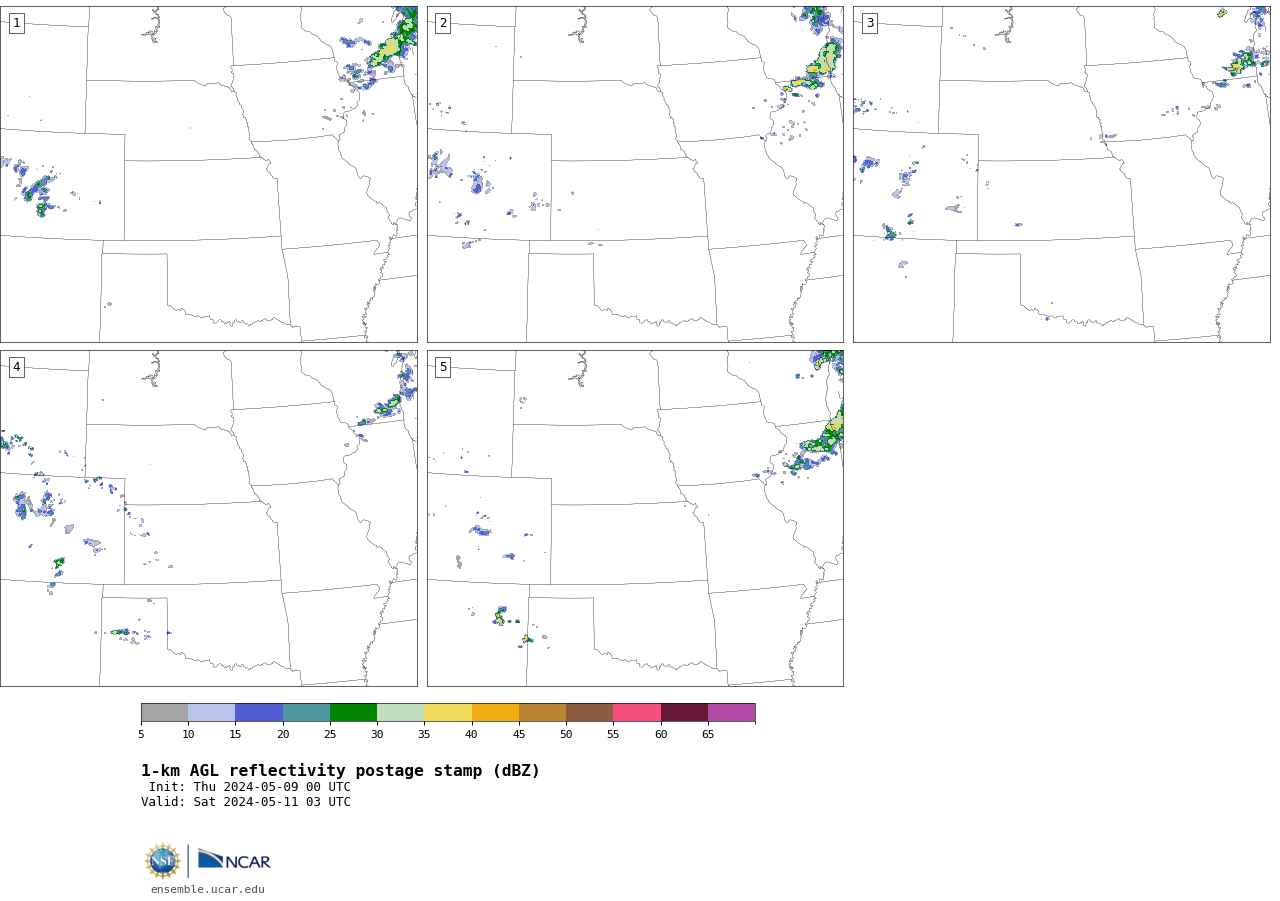Click the yellow 35-40 dBZ swatch

448,712
